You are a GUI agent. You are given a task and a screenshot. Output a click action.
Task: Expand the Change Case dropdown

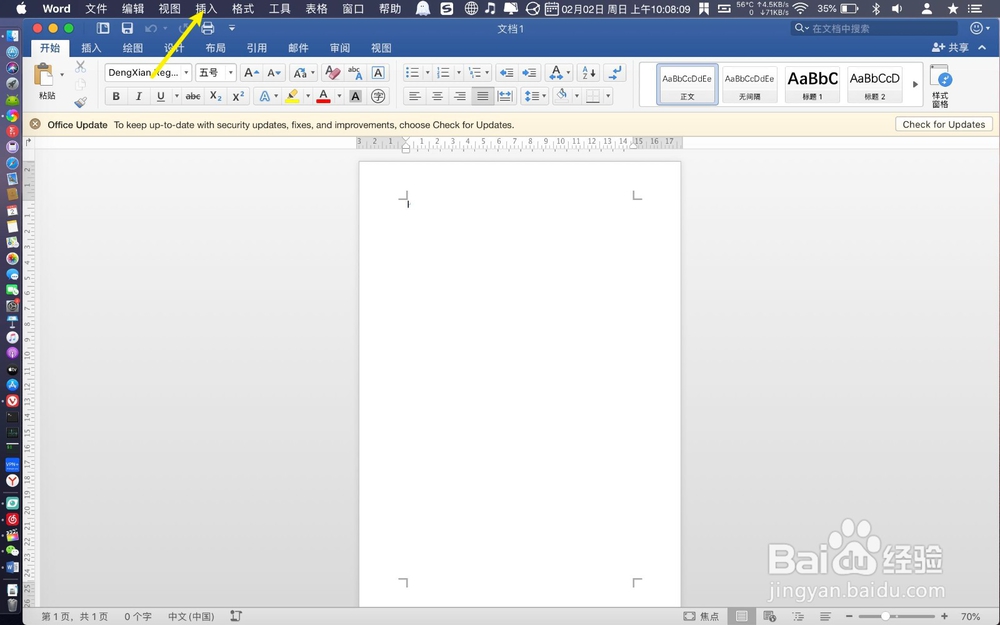pyautogui.click(x=312, y=73)
